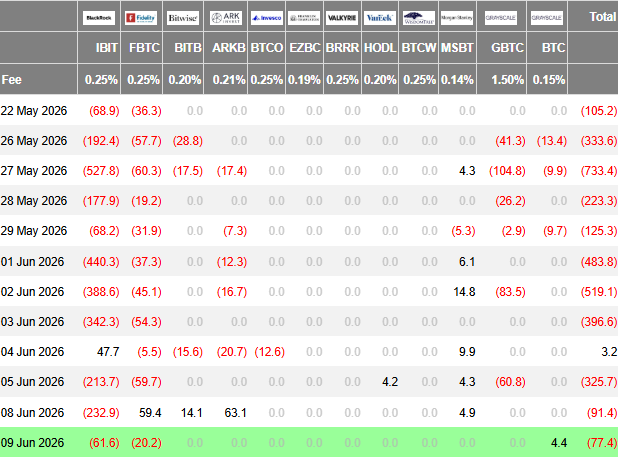
Task: Click the (440.3) IBIT outflow value
Action: pyautogui.click(x=101, y=262)
